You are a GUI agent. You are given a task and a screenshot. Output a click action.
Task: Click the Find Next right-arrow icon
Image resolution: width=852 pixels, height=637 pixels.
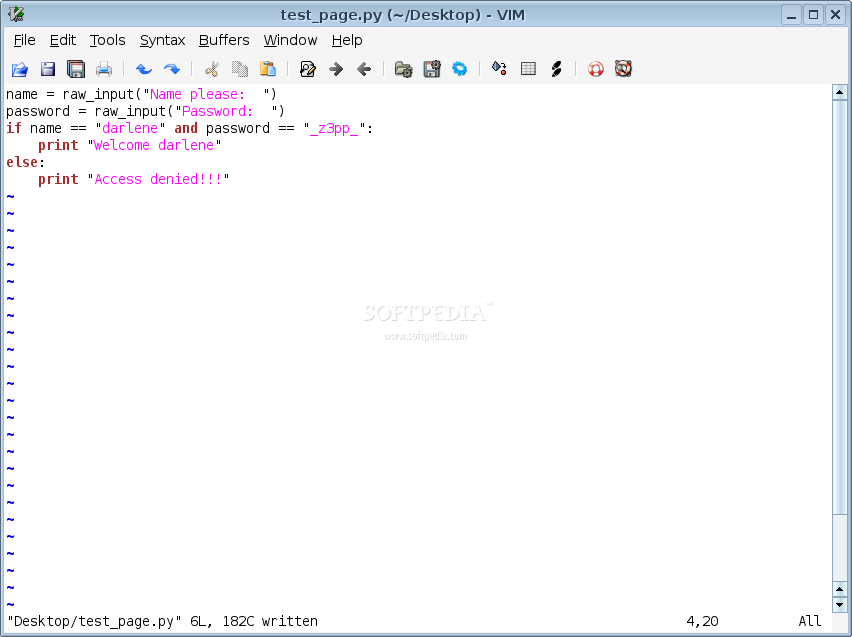[336, 69]
